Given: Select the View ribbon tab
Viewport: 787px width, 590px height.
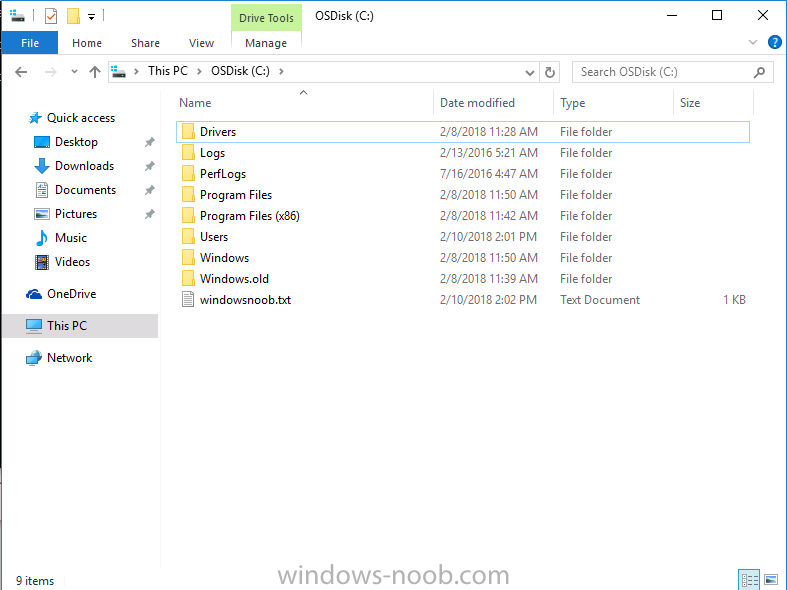Looking at the screenshot, I should [201, 43].
